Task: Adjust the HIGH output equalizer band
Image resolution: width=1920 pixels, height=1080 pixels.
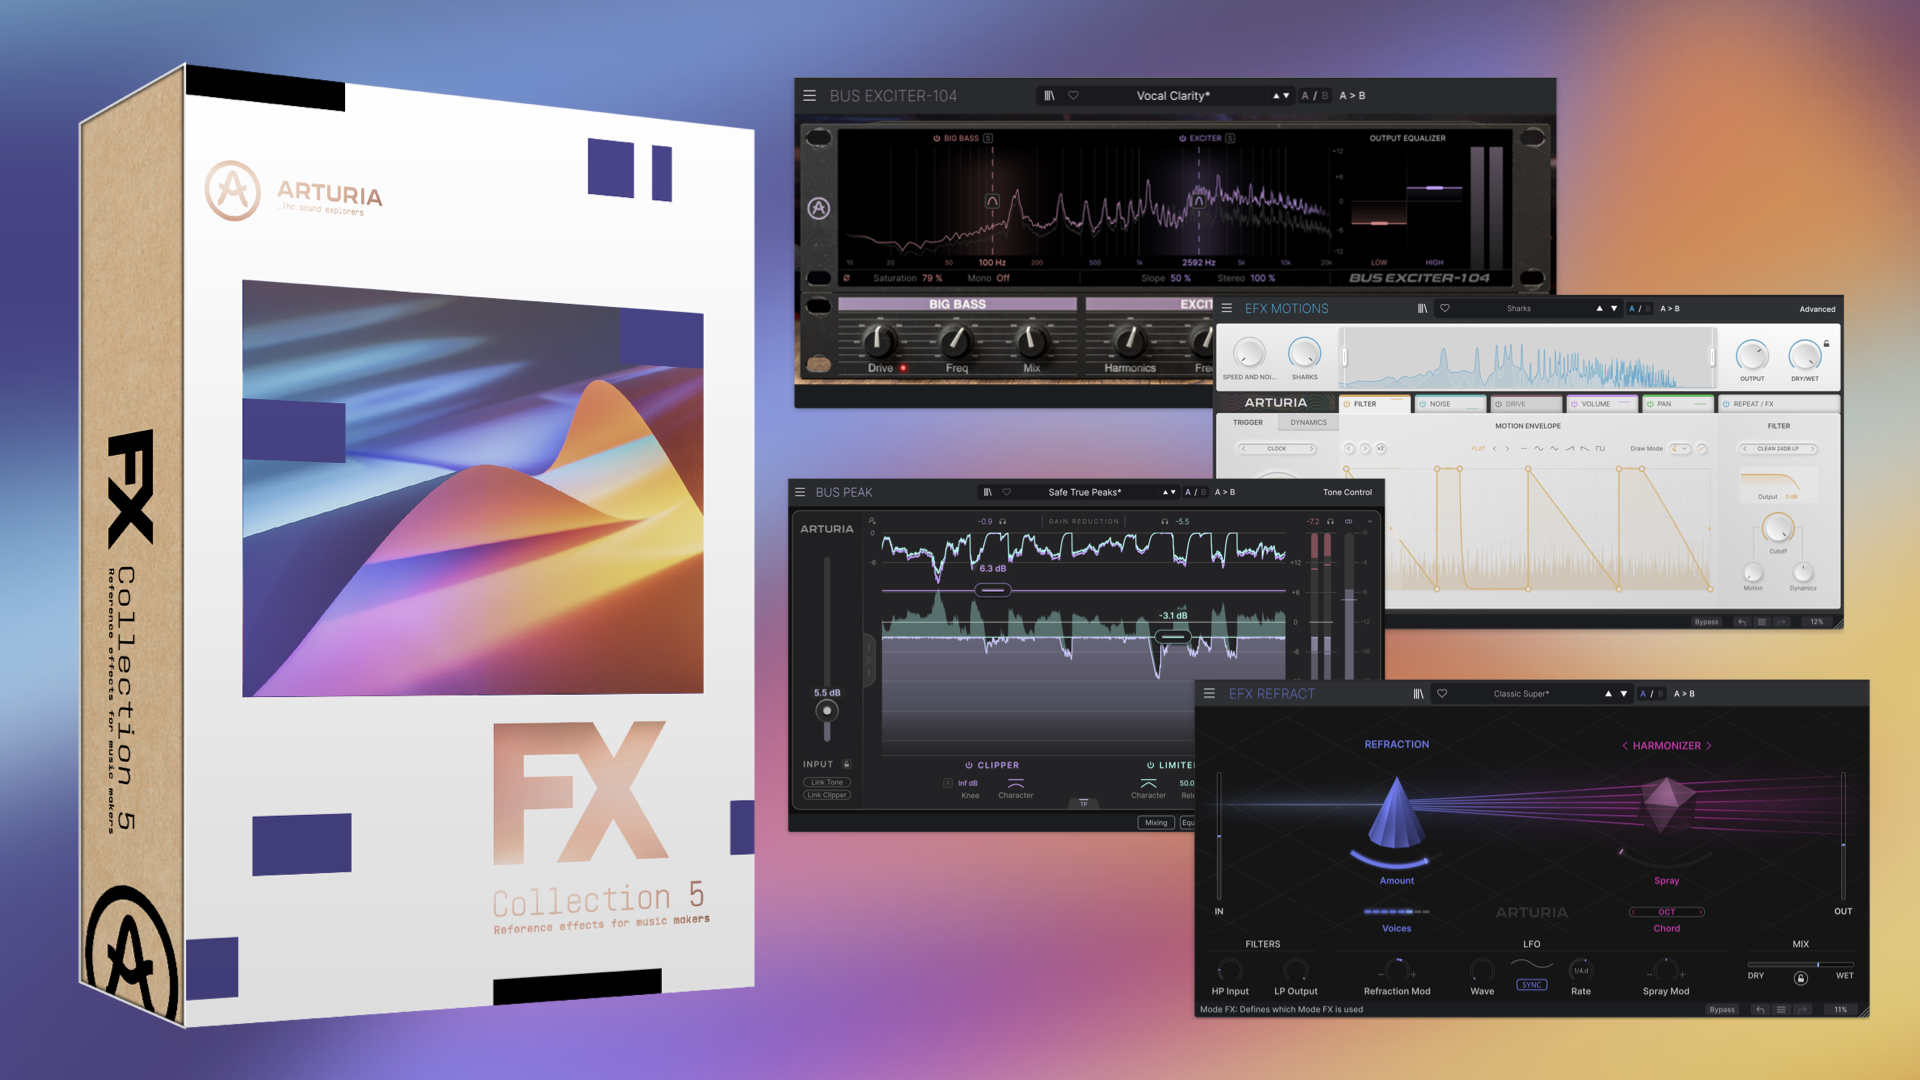Action: click(1435, 187)
